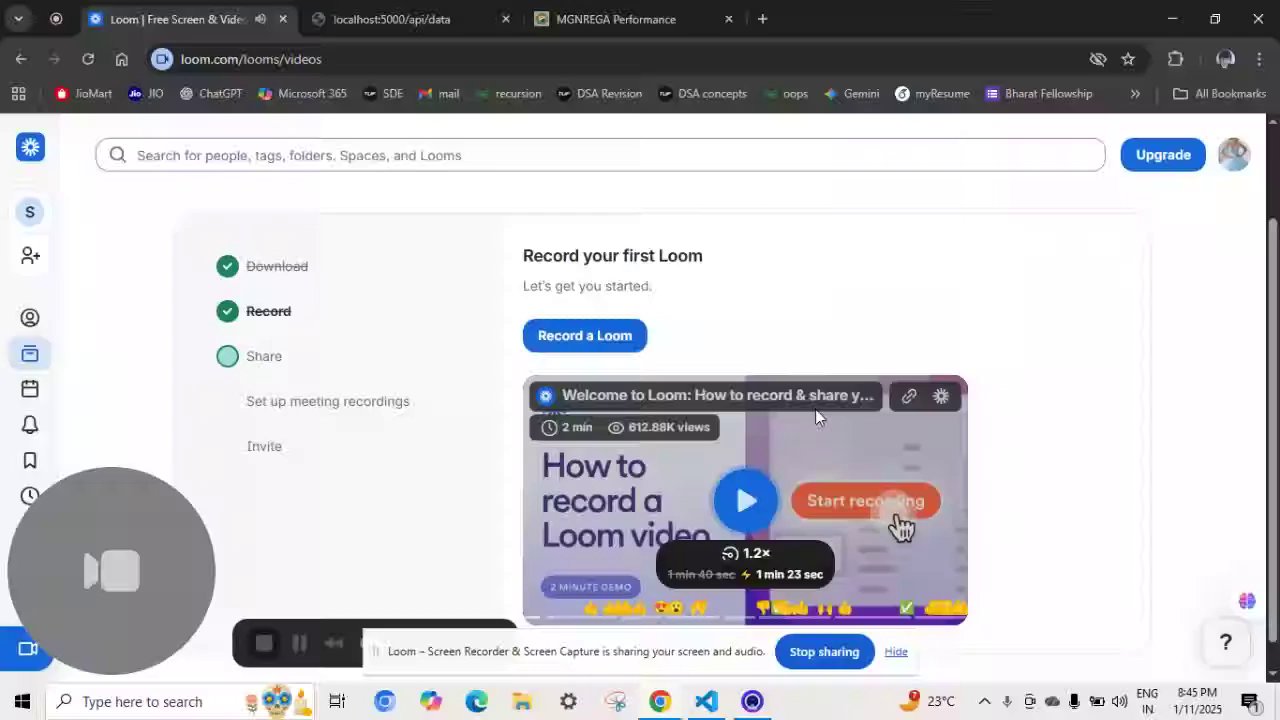Open the Meetings calendar sidebar icon
This screenshot has width=1280, height=720.
tap(30, 389)
